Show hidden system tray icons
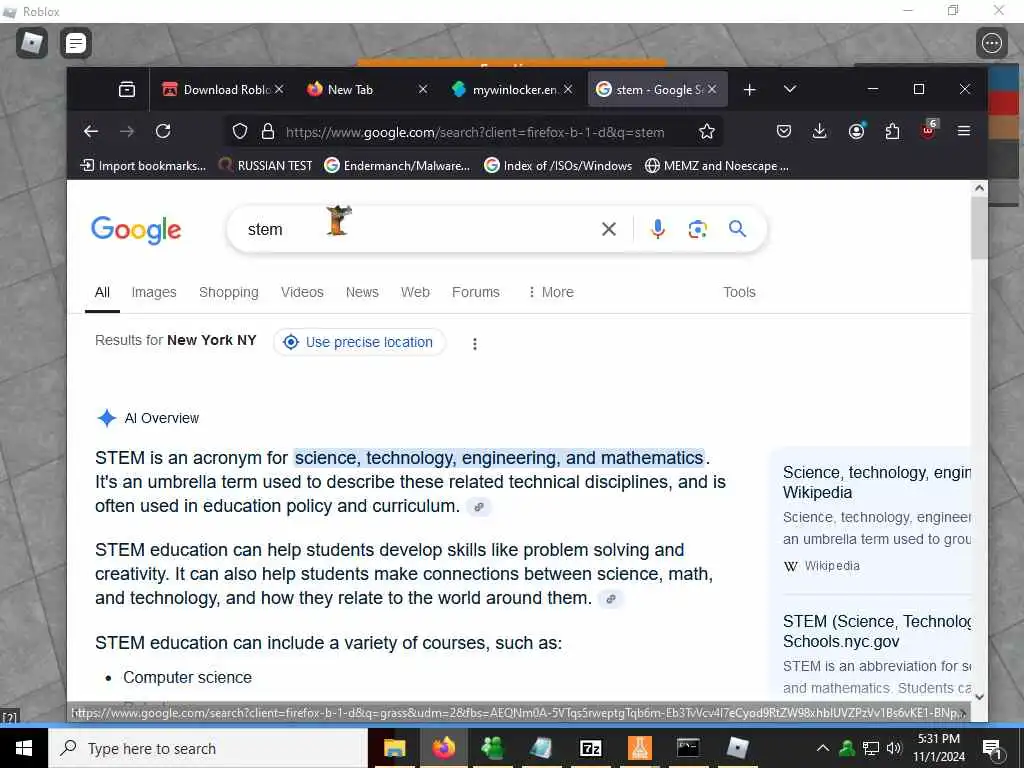 tap(823, 748)
